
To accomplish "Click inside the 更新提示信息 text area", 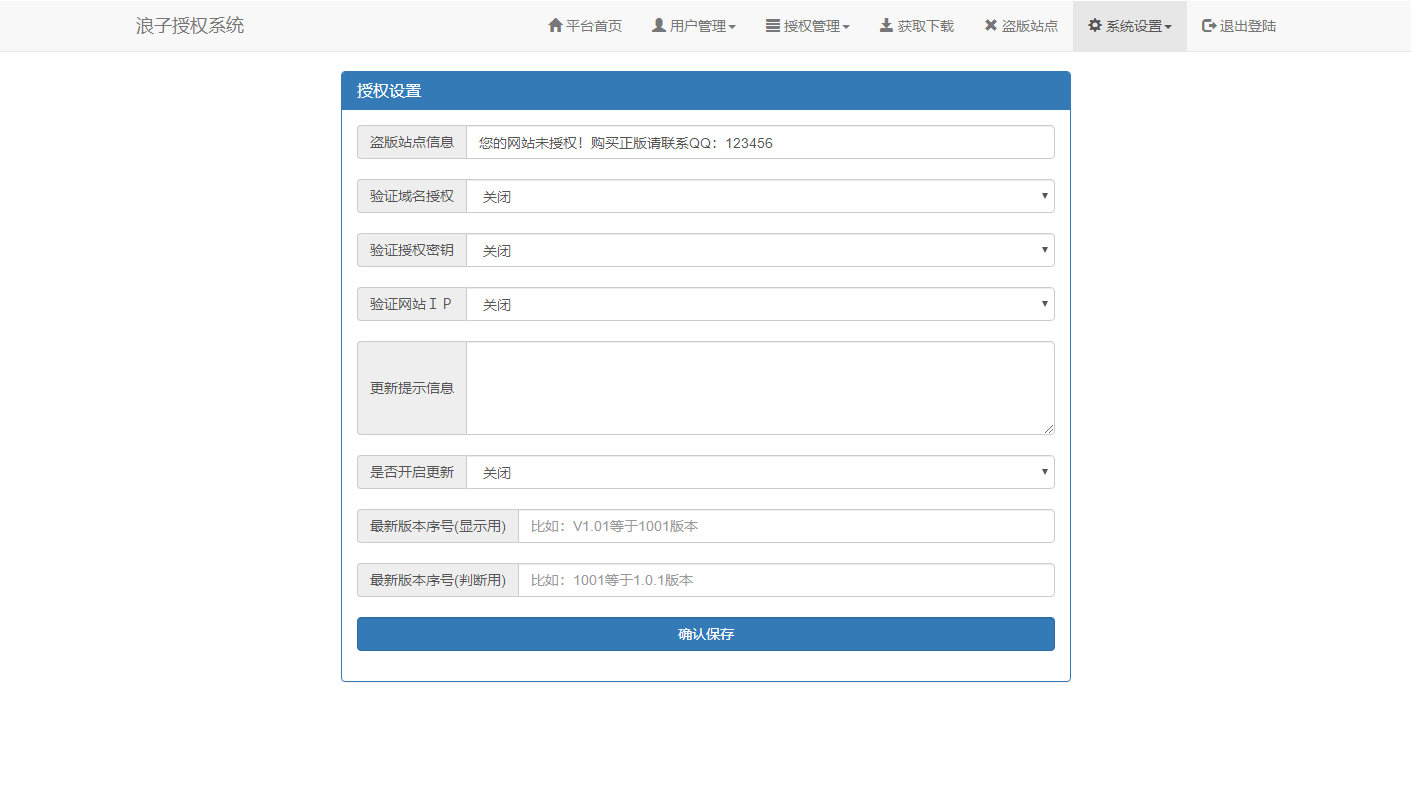I will (x=760, y=388).
